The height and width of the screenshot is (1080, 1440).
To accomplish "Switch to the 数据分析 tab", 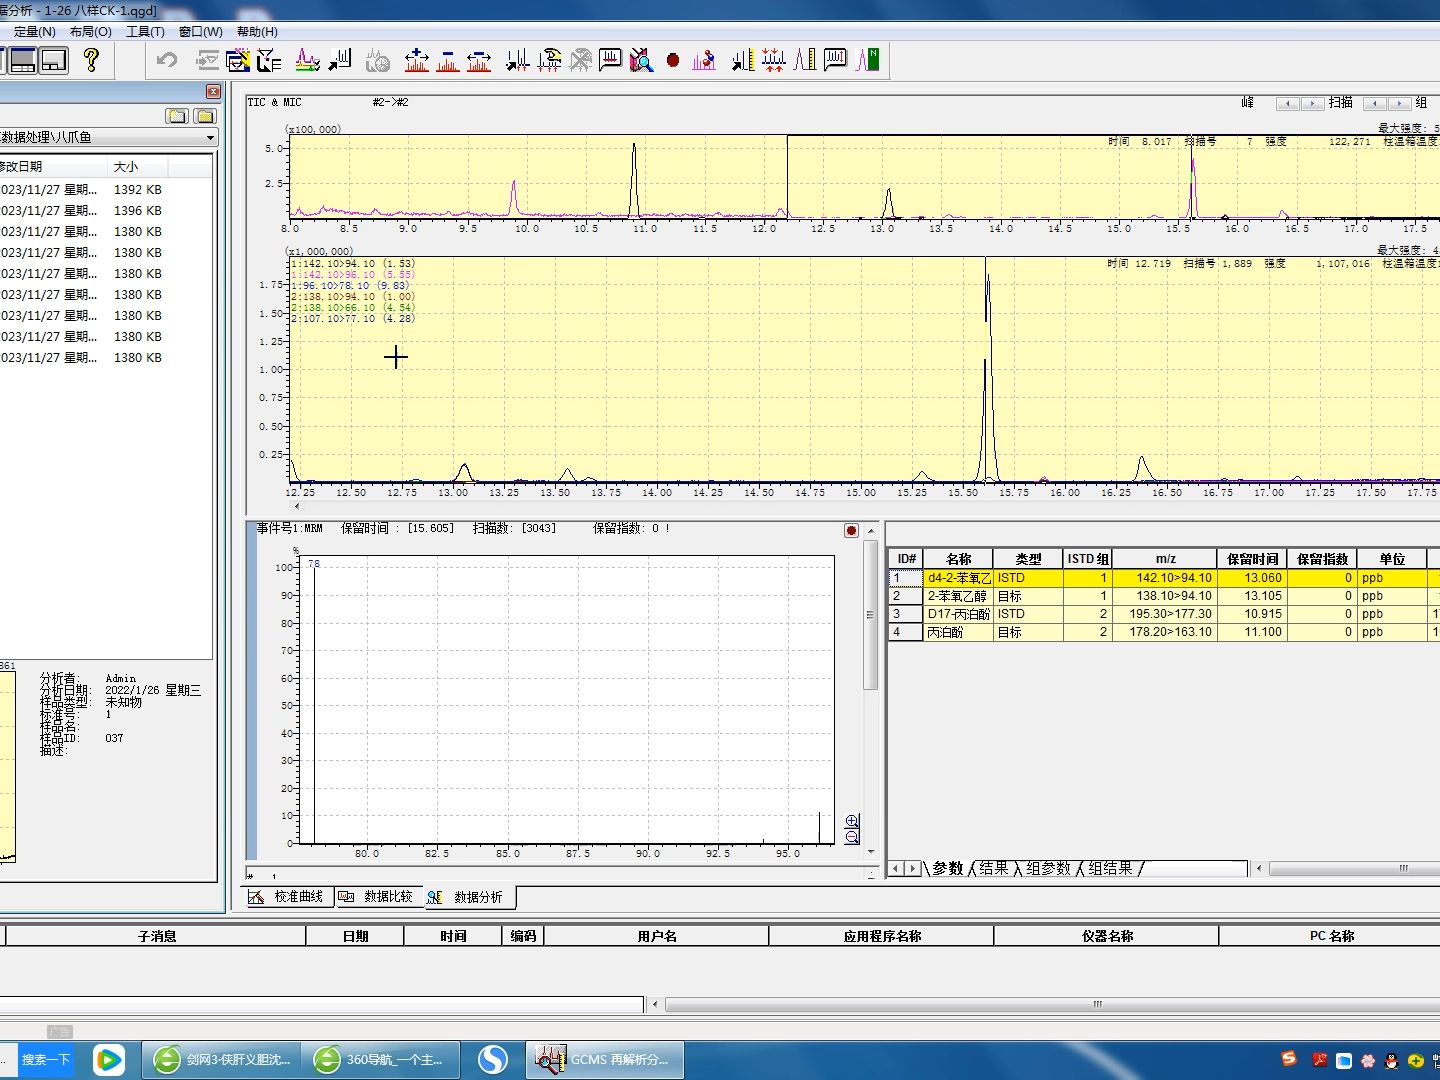I will pyautogui.click(x=470, y=897).
